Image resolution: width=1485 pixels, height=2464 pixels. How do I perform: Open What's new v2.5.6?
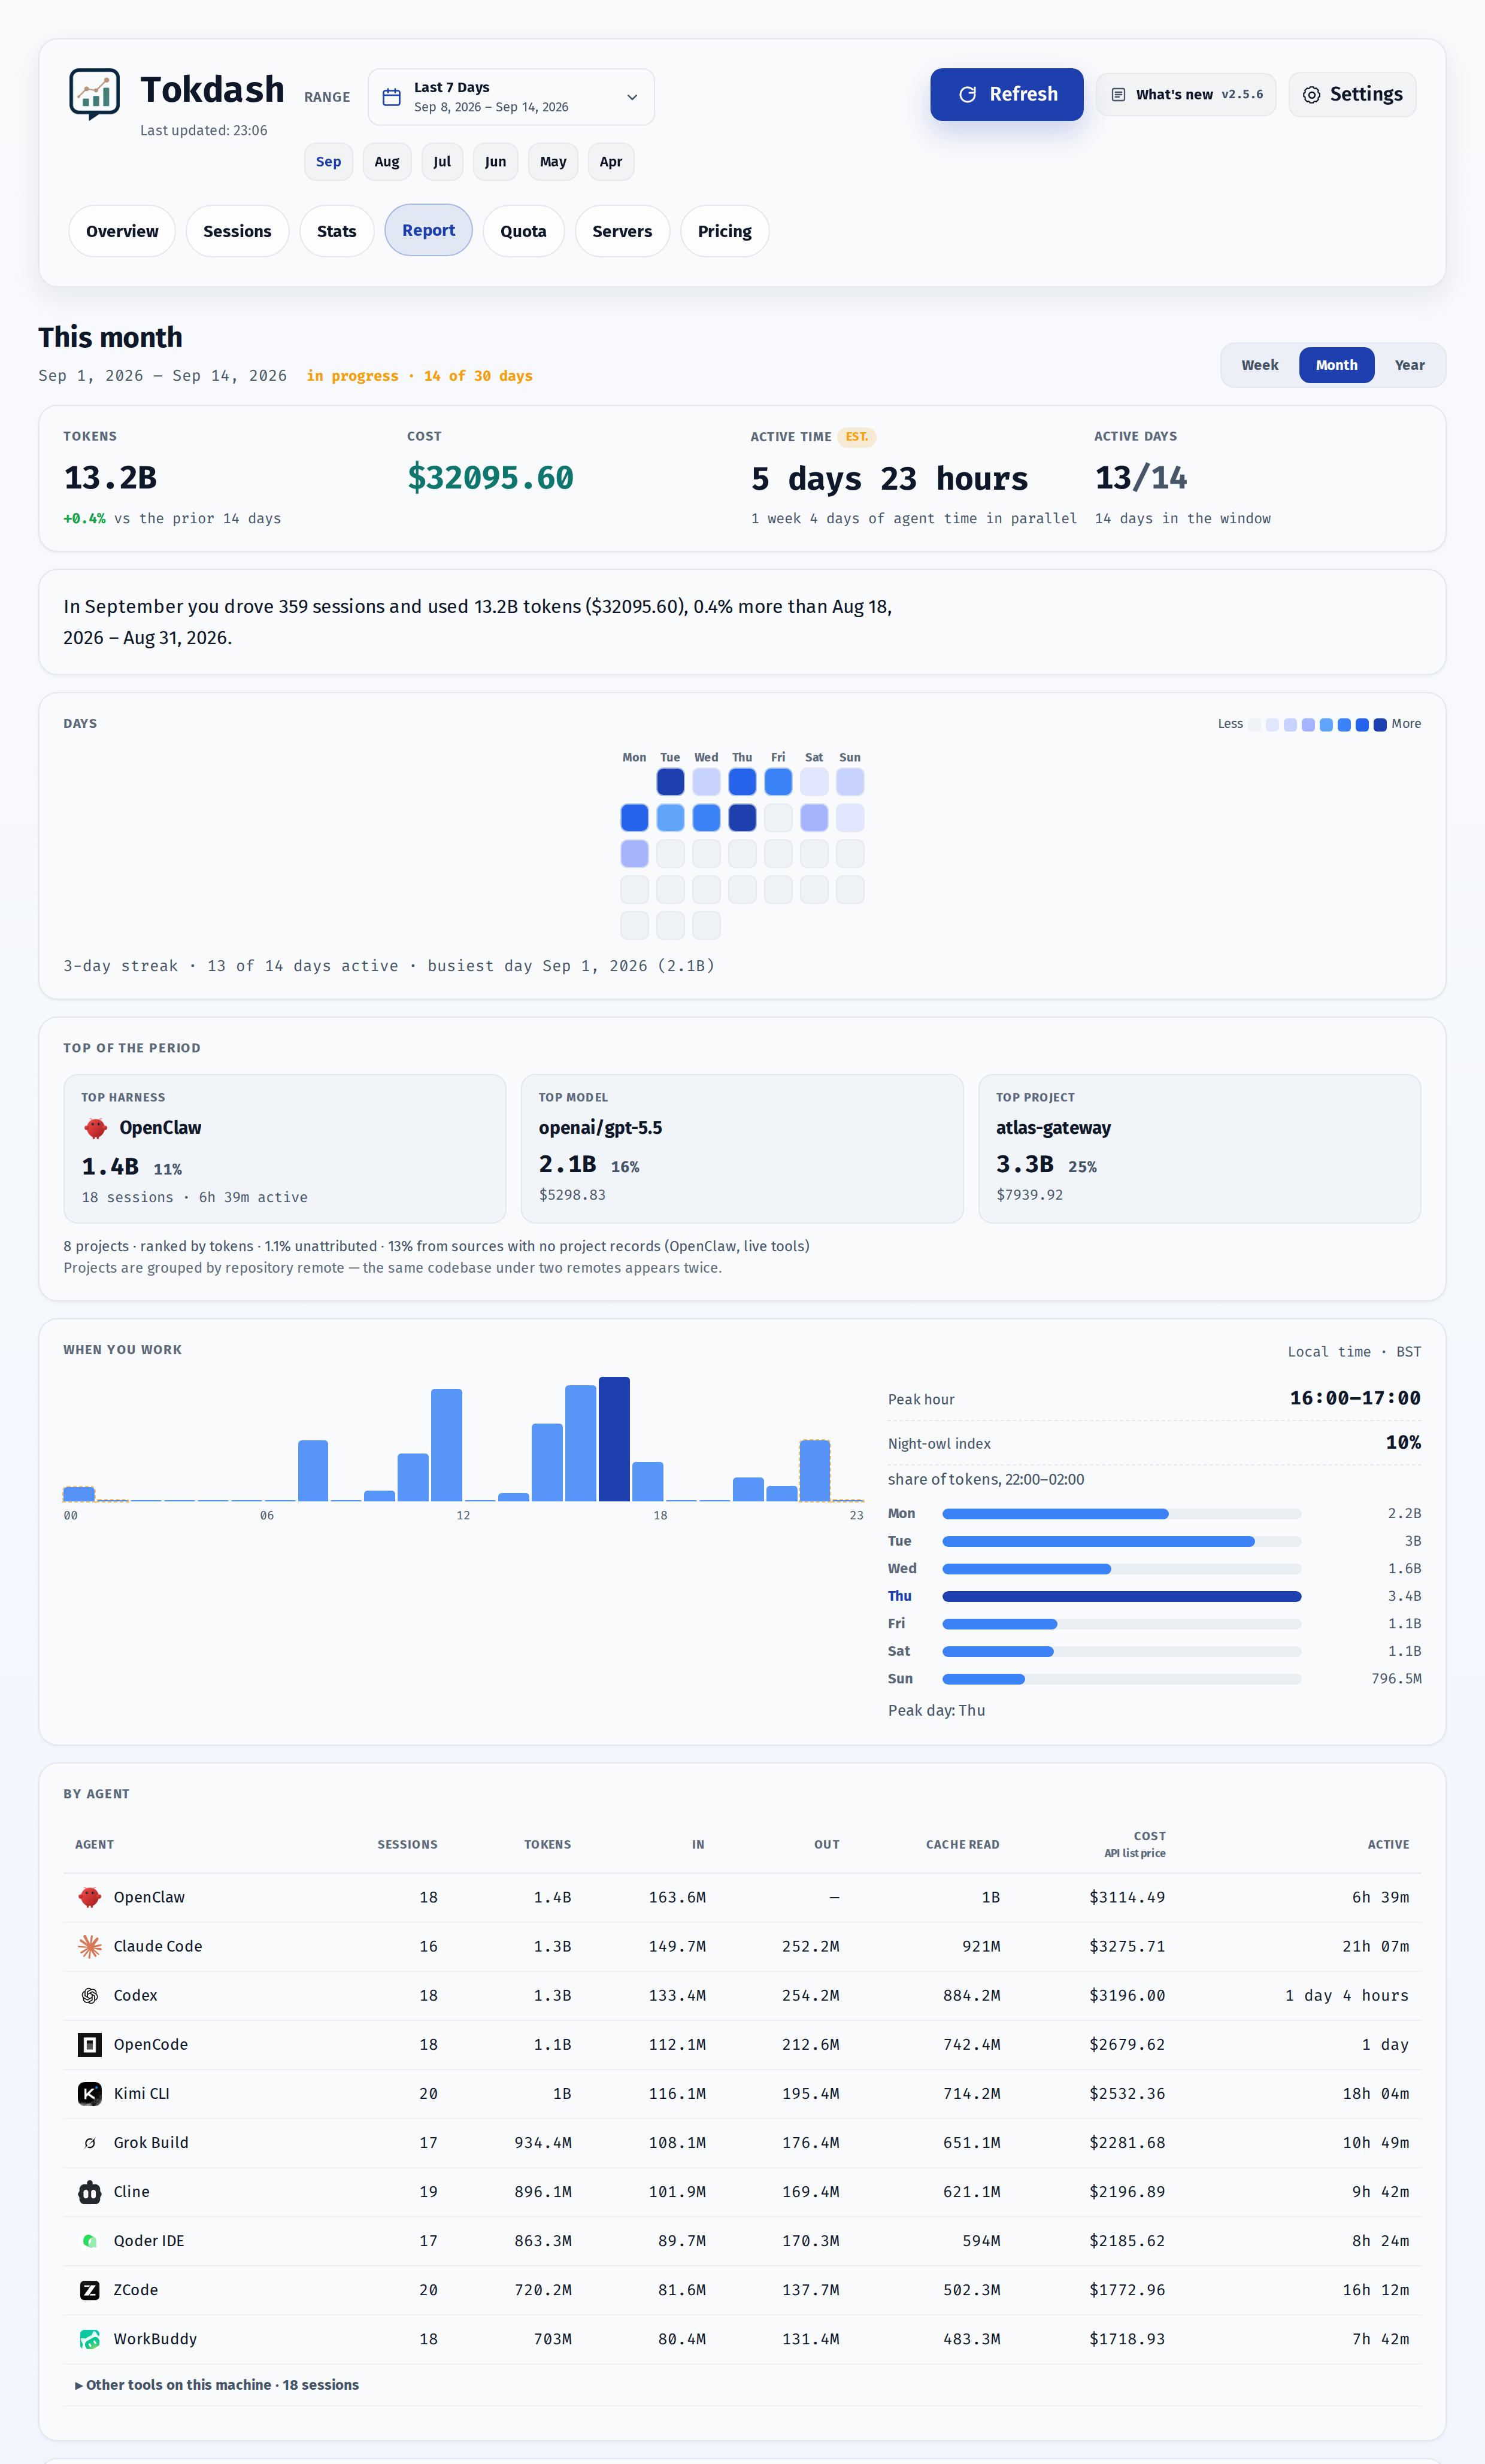click(x=1186, y=95)
